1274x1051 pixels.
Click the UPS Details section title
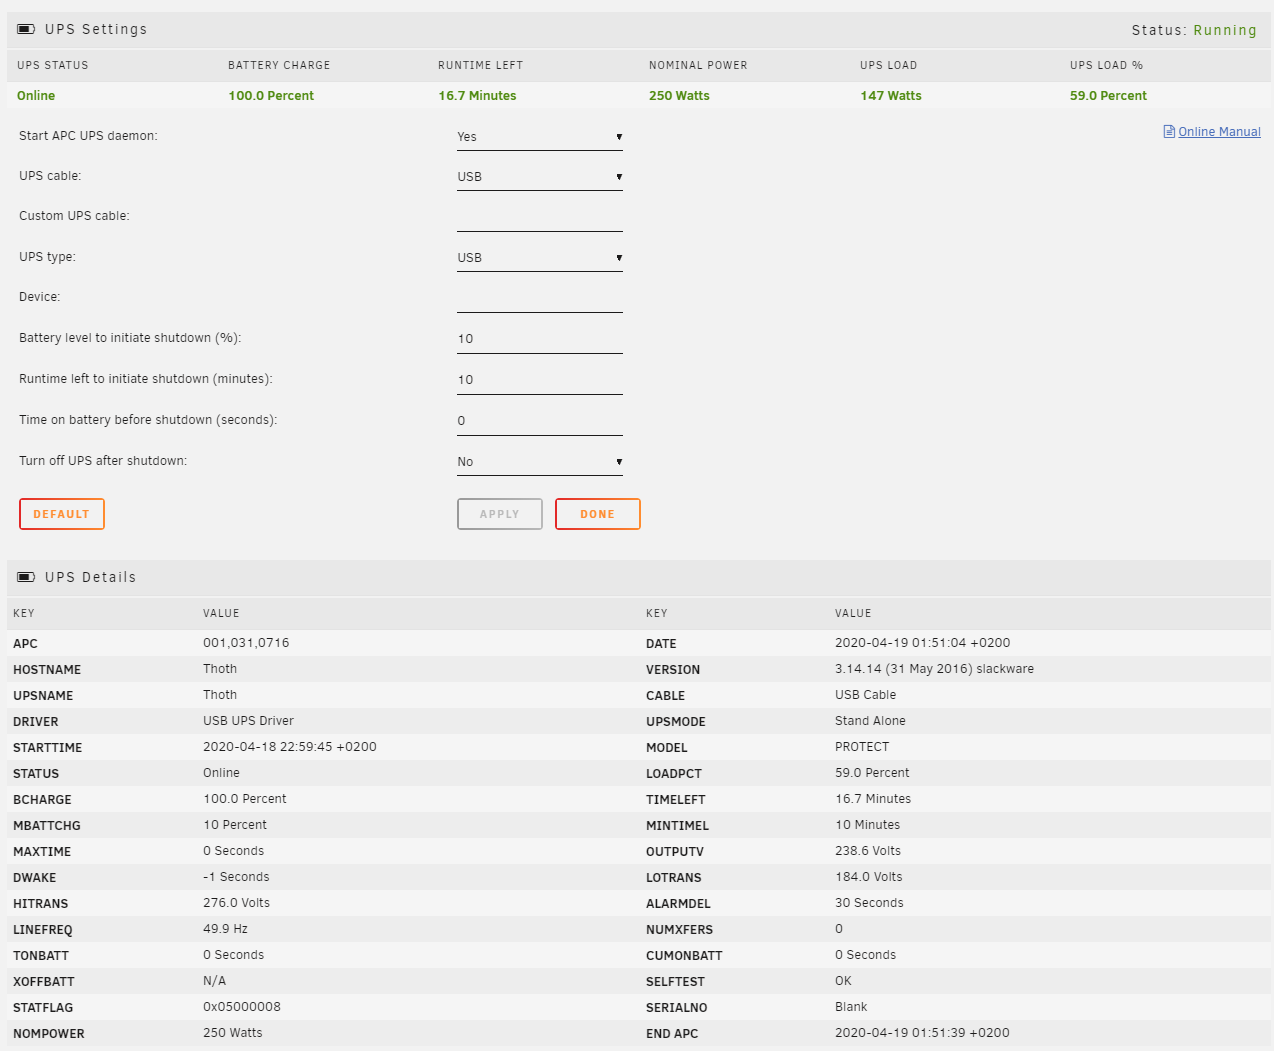click(x=90, y=577)
